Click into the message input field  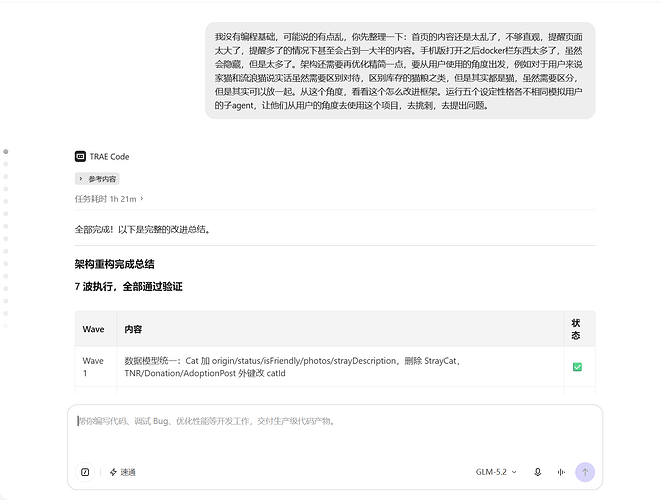[335, 434]
